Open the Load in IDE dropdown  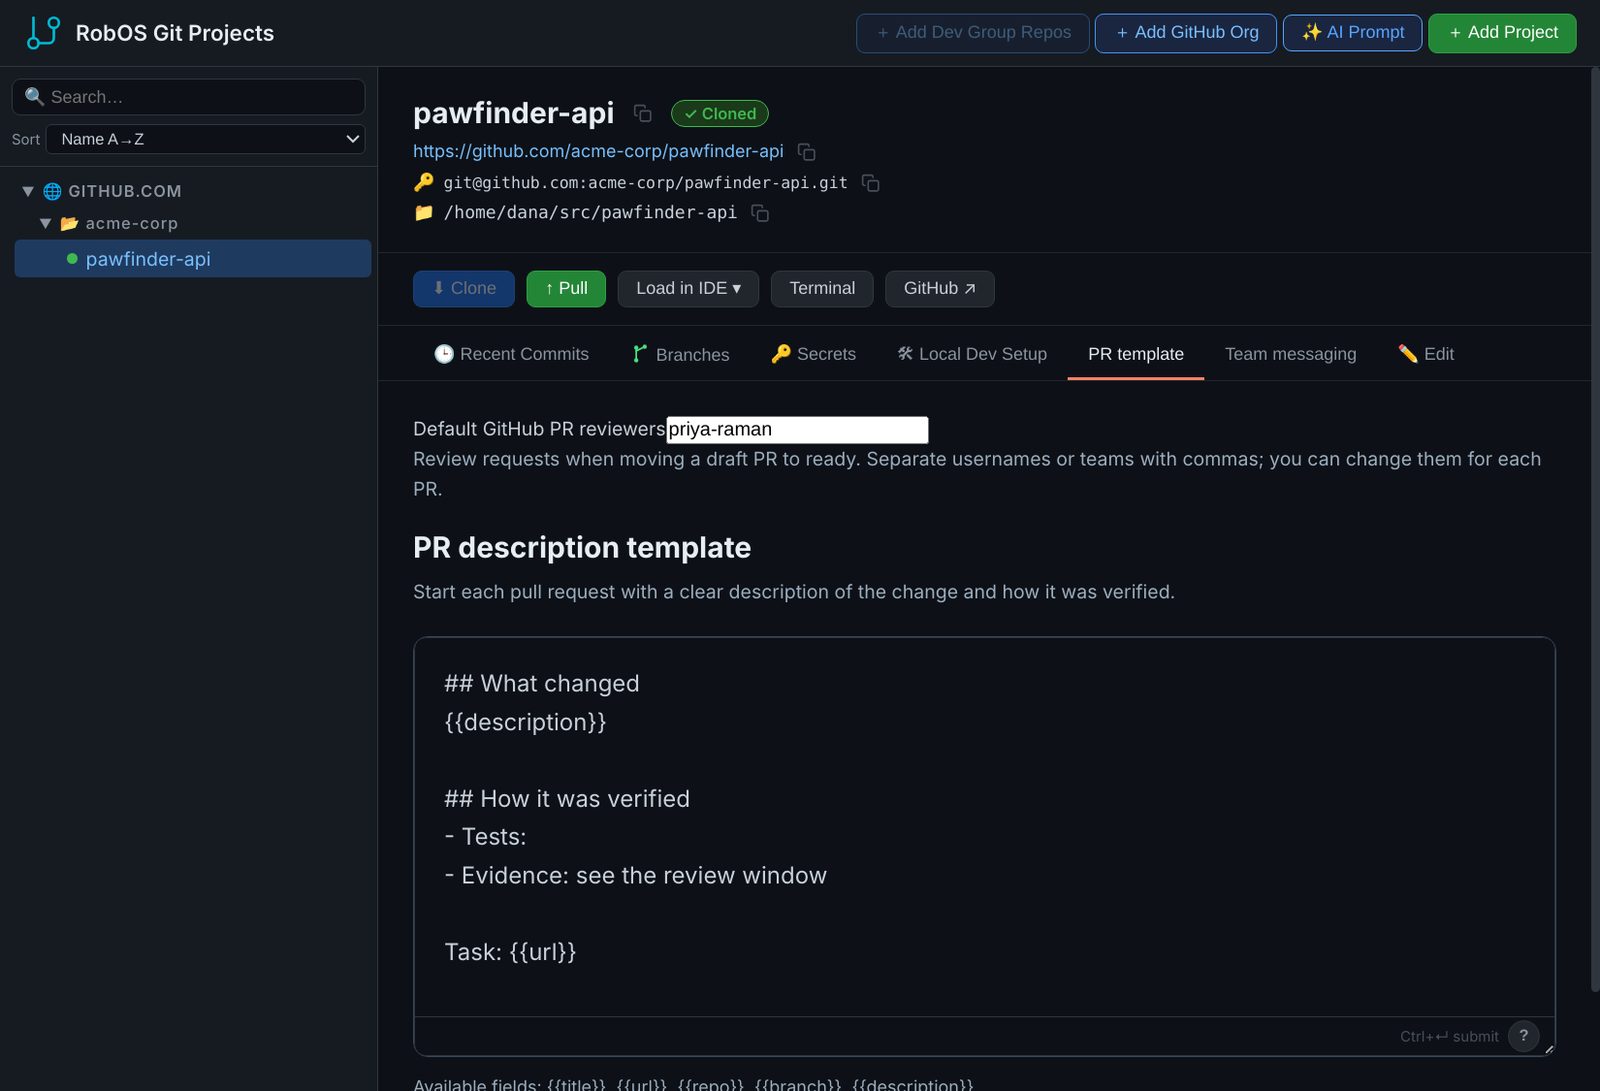tap(688, 289)
